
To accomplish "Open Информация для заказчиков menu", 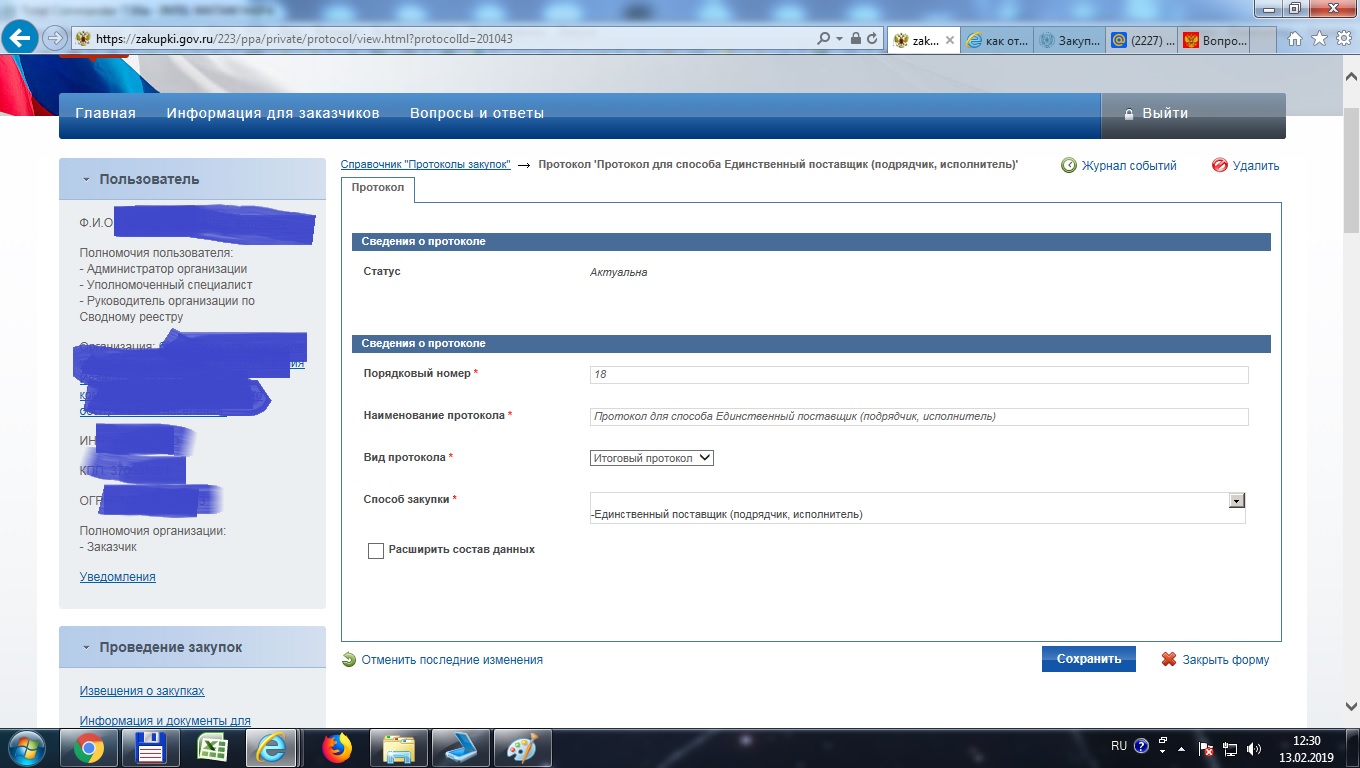I will point(272,114).
